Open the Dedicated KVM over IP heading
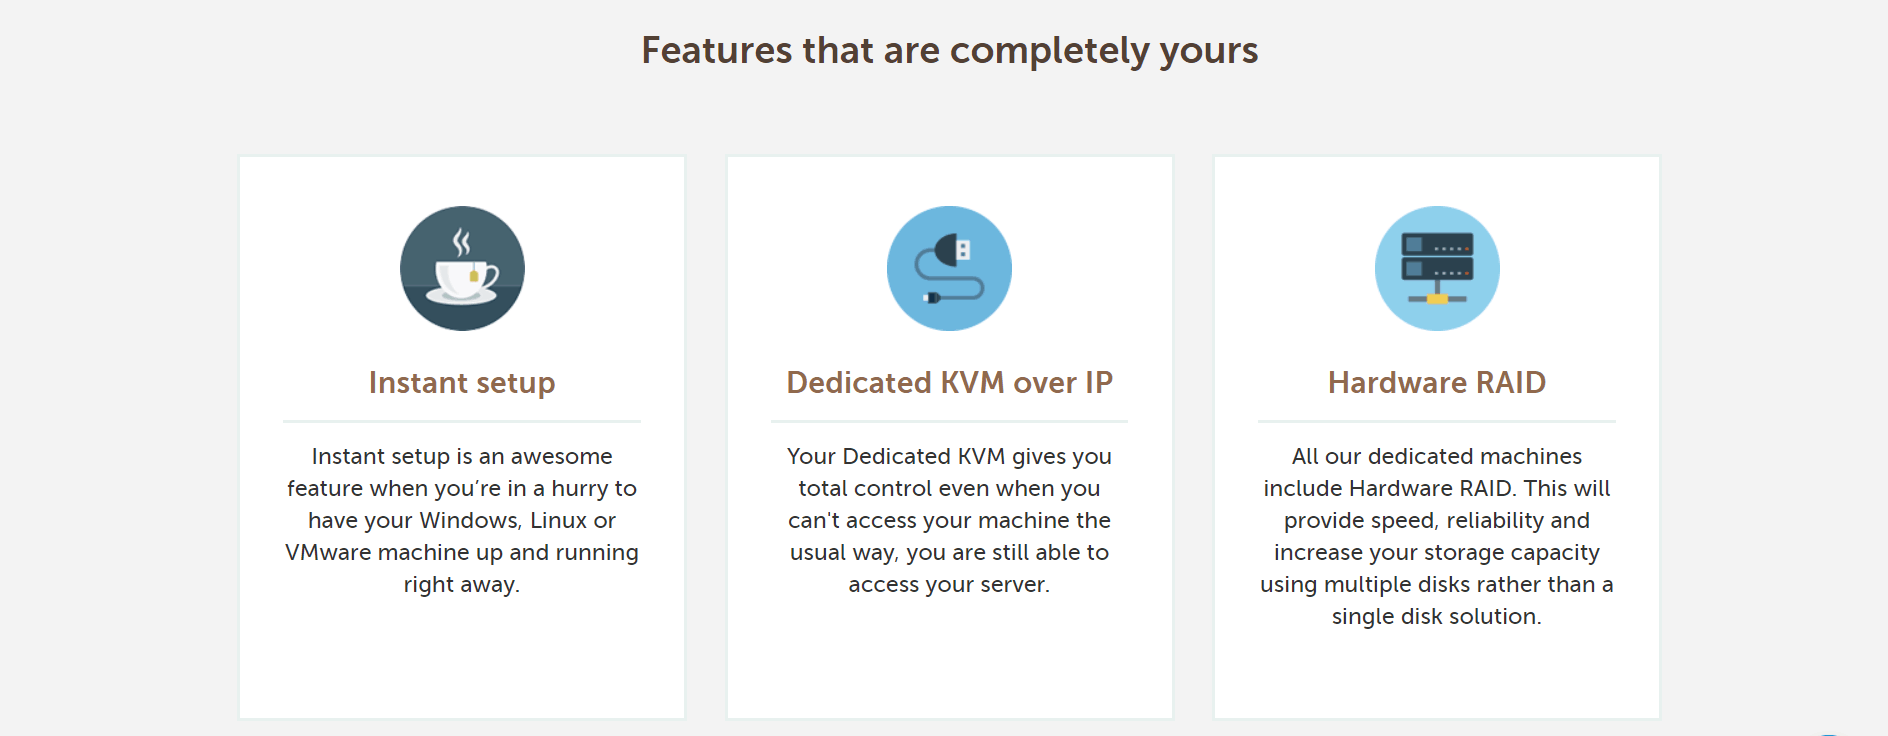The image size is (1888, 736). pyautogui.click(x=949, y=382)
